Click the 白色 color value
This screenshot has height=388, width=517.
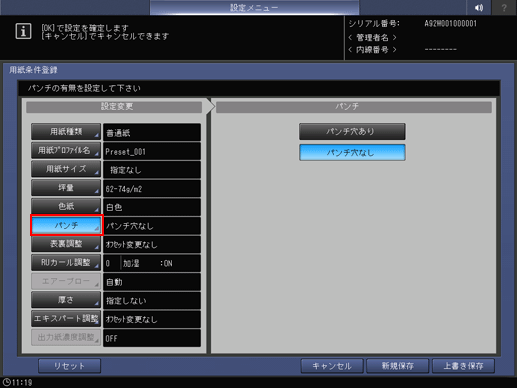pos(152,207)
